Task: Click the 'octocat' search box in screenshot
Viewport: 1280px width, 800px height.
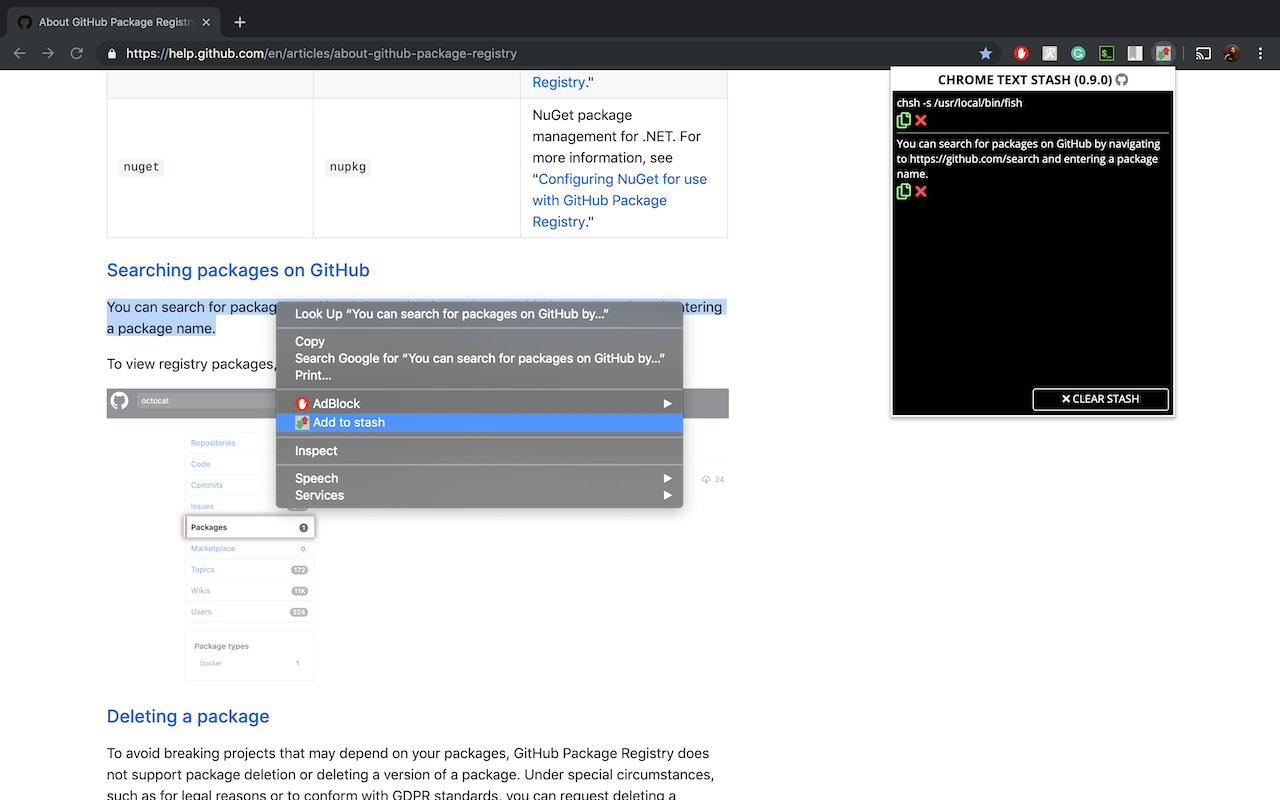Action: (x=205, y=400)
